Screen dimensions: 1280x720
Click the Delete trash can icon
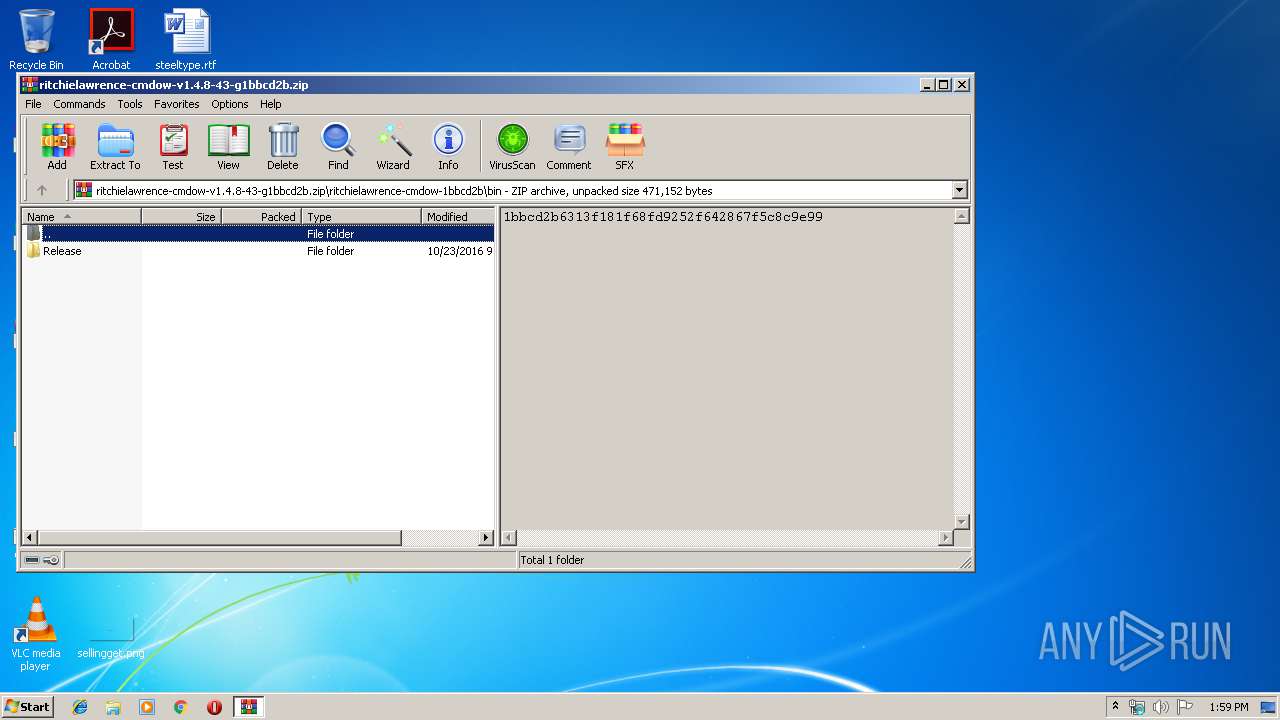(x=283, y=147)
